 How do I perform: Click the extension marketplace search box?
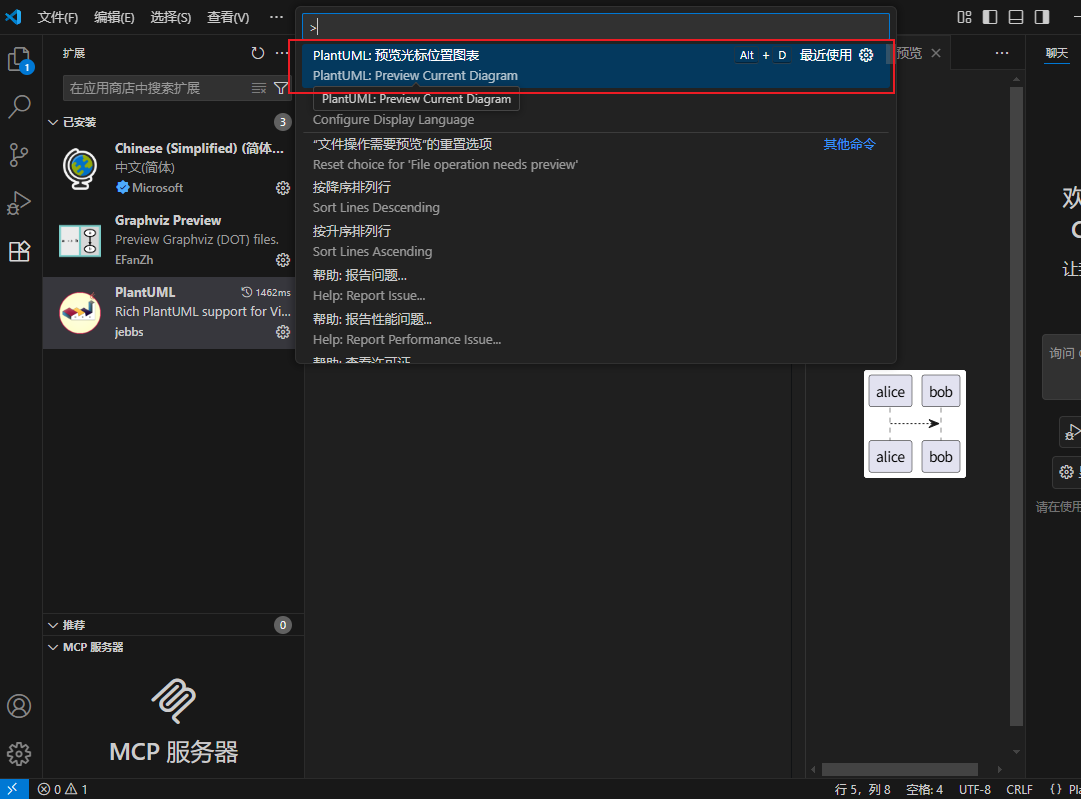tap(157, 88)
